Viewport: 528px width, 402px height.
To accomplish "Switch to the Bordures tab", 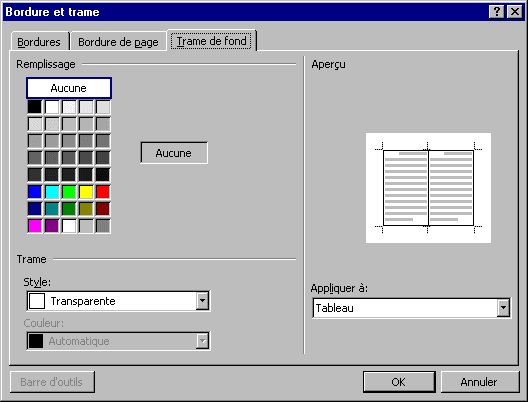I will point(39,42).
